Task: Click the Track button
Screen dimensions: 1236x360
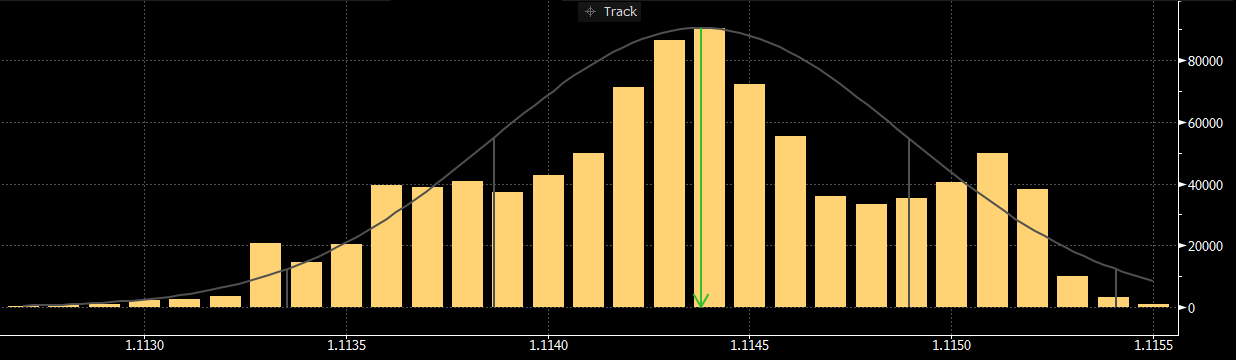Action: [x=609, y=12]
